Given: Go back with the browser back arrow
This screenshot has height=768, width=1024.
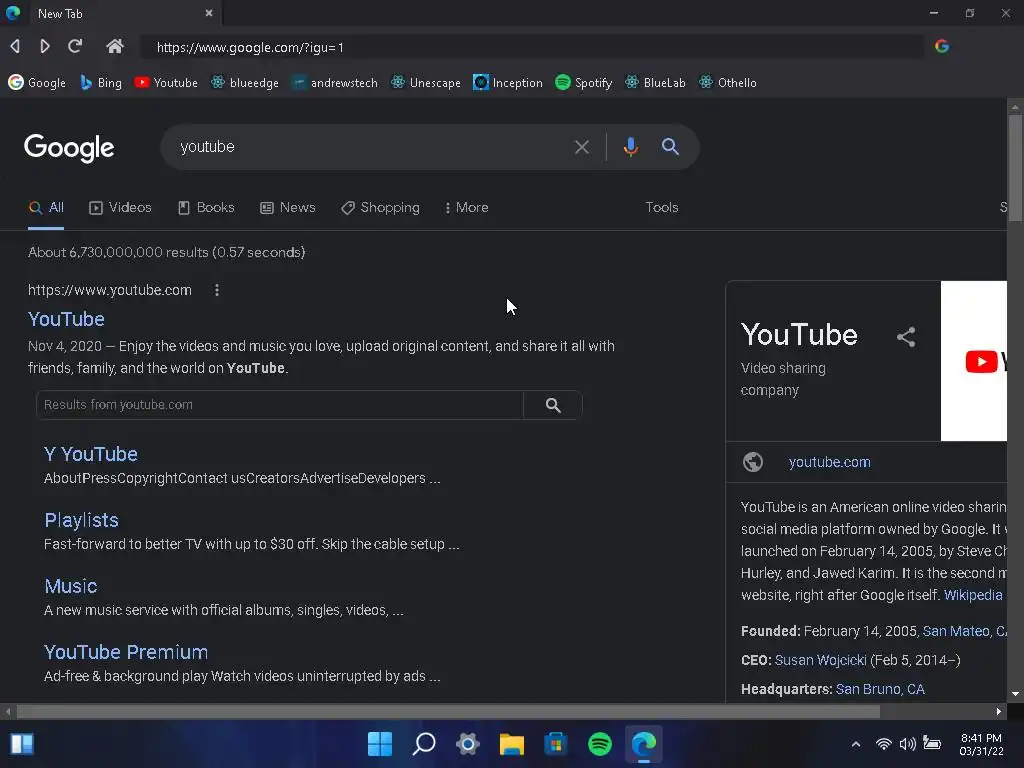Looking at the screenshot, I should [x=15, y=46].
